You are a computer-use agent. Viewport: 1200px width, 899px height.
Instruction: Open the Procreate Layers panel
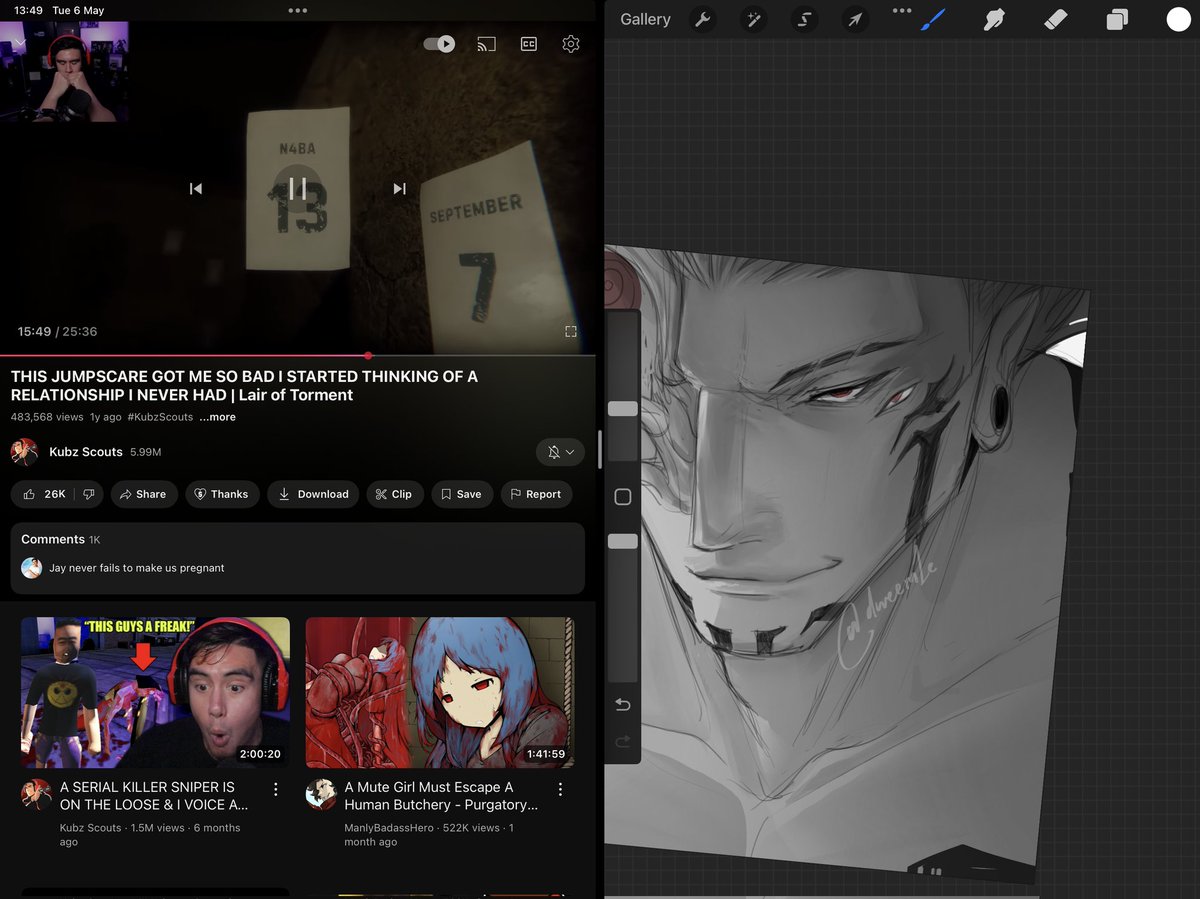(1117, 20)
